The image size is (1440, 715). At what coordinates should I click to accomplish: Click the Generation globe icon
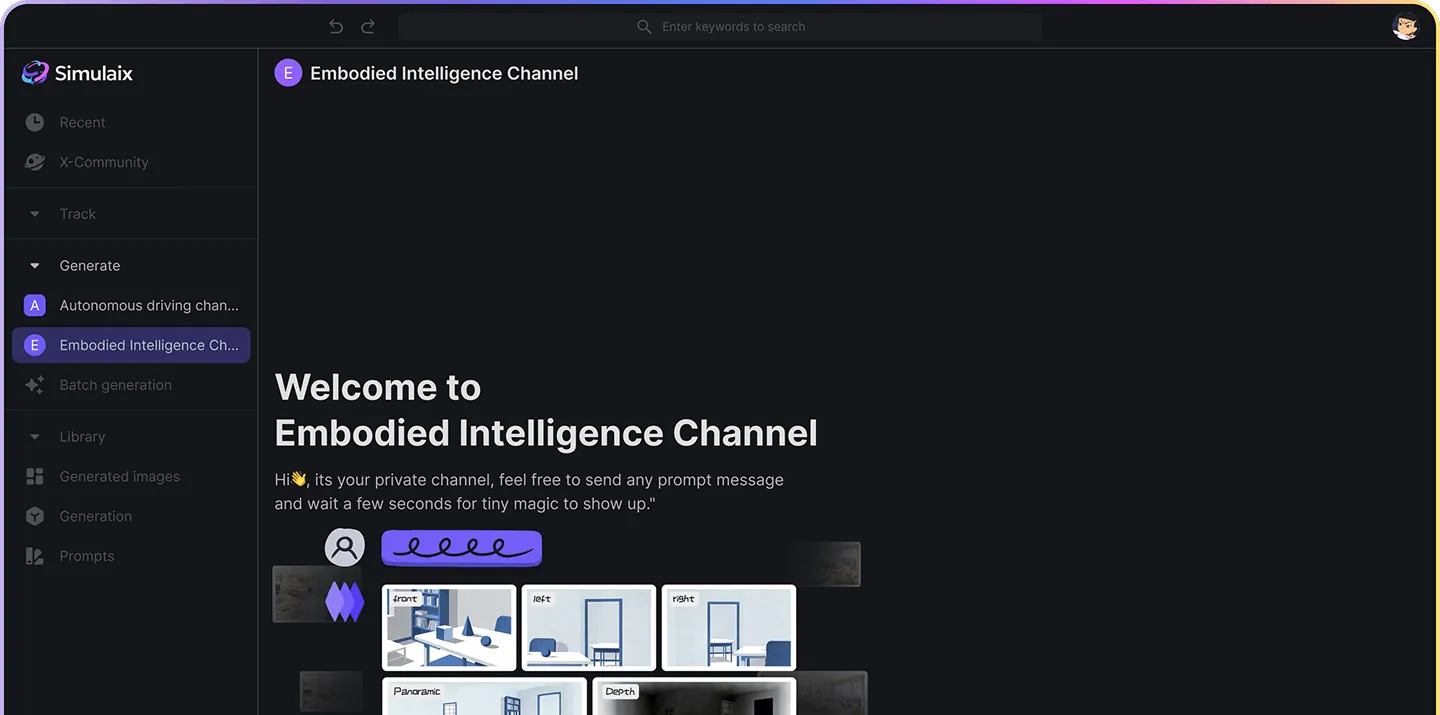coord(33,516)
